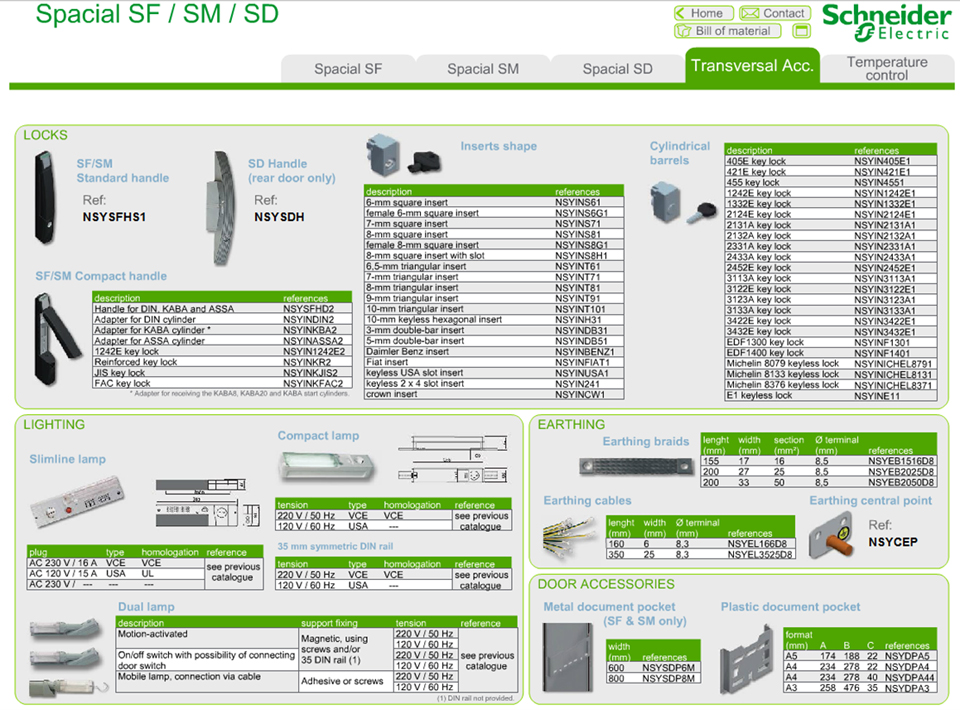Click the metal document pocket image
The width and height of the screenshot is (960, 710).
click(568, 657)
